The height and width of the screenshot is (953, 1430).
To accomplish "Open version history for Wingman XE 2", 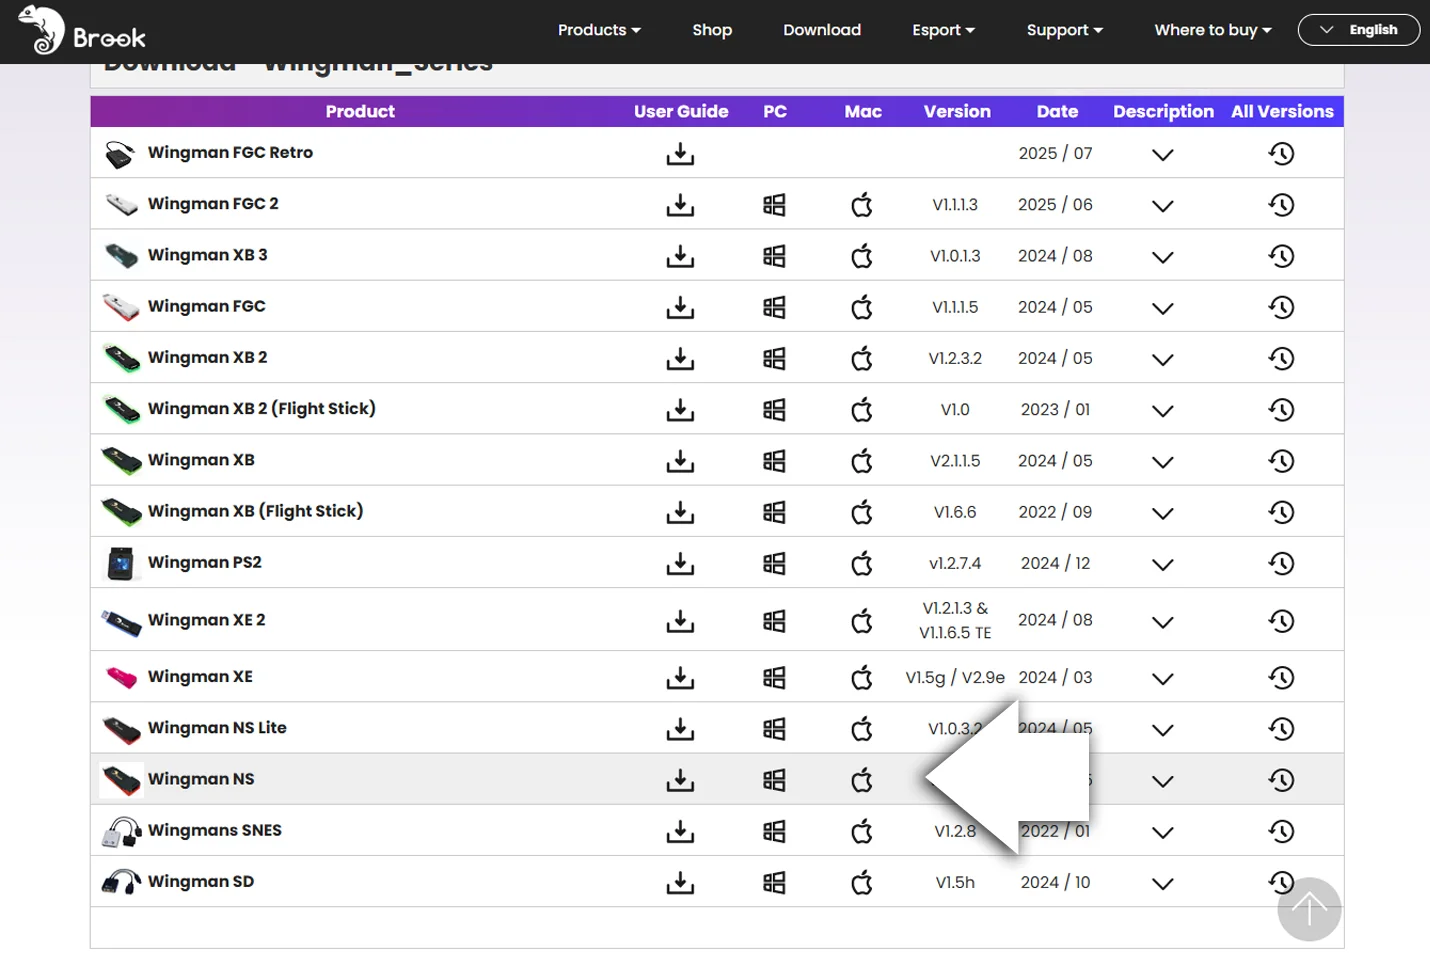I will pyautogui.click(x=1282, y=621).
